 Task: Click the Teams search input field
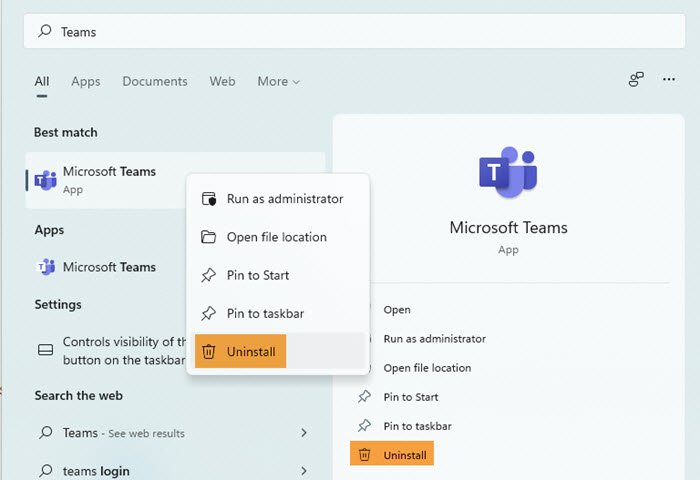click(x=354, y=31)
